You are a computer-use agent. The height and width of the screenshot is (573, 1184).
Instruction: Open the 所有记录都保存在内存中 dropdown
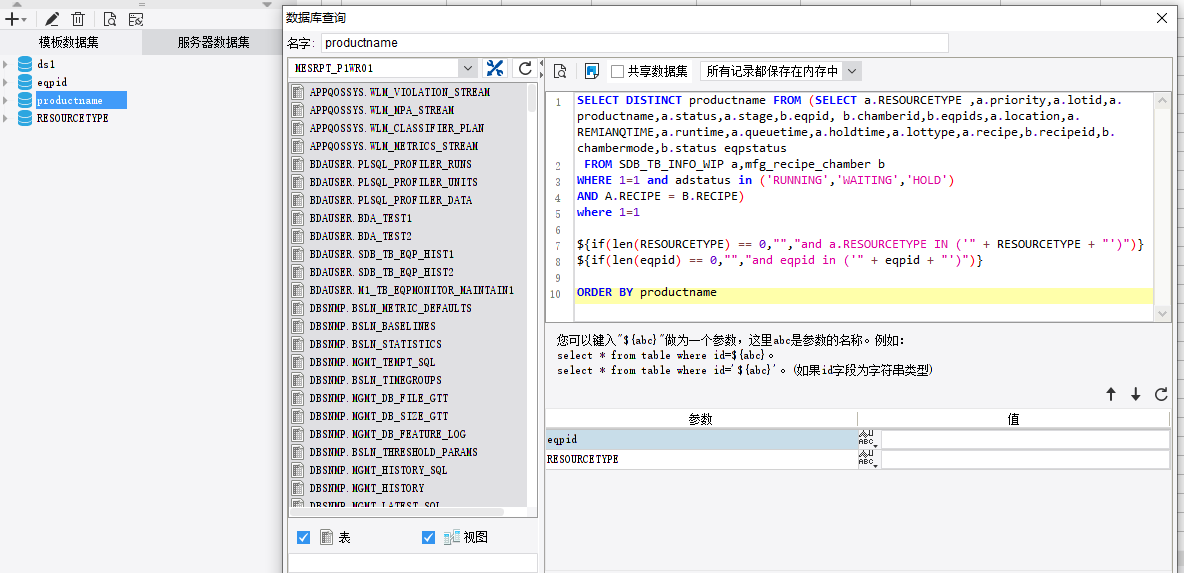[x=853, y=72]
